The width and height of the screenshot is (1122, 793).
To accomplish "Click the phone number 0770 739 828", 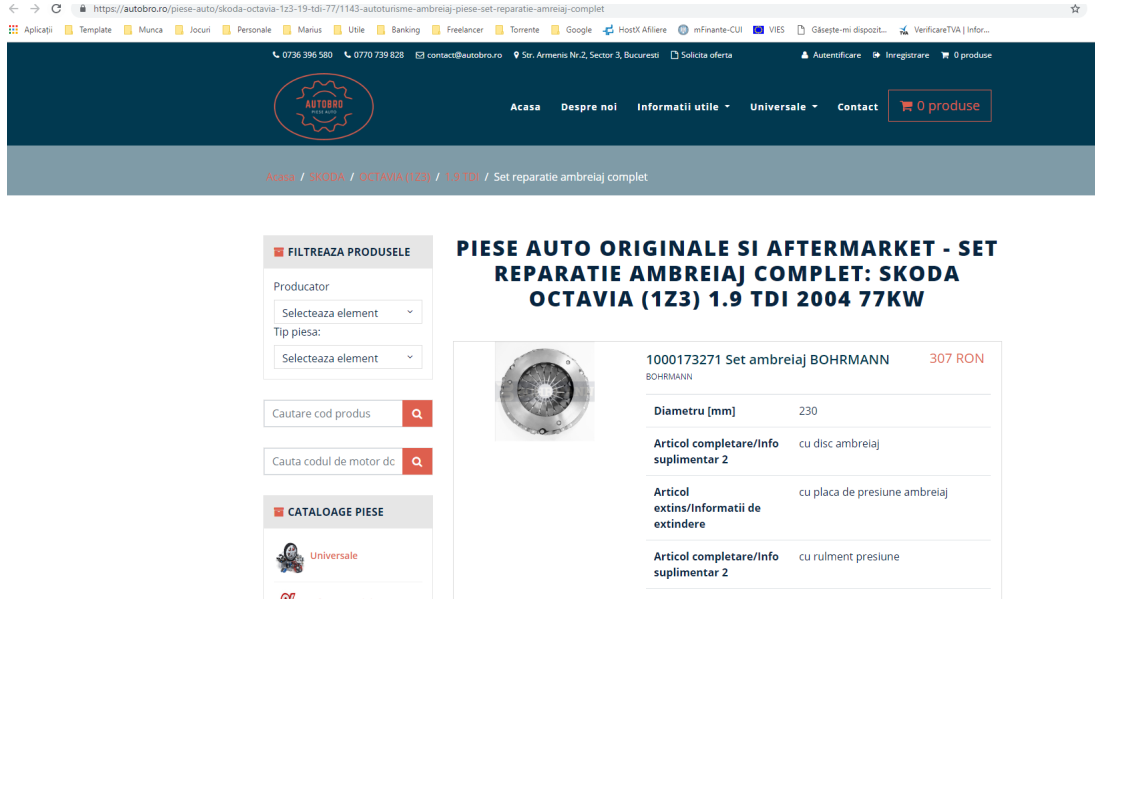I will pyautogui.click(x=374, y=55).
